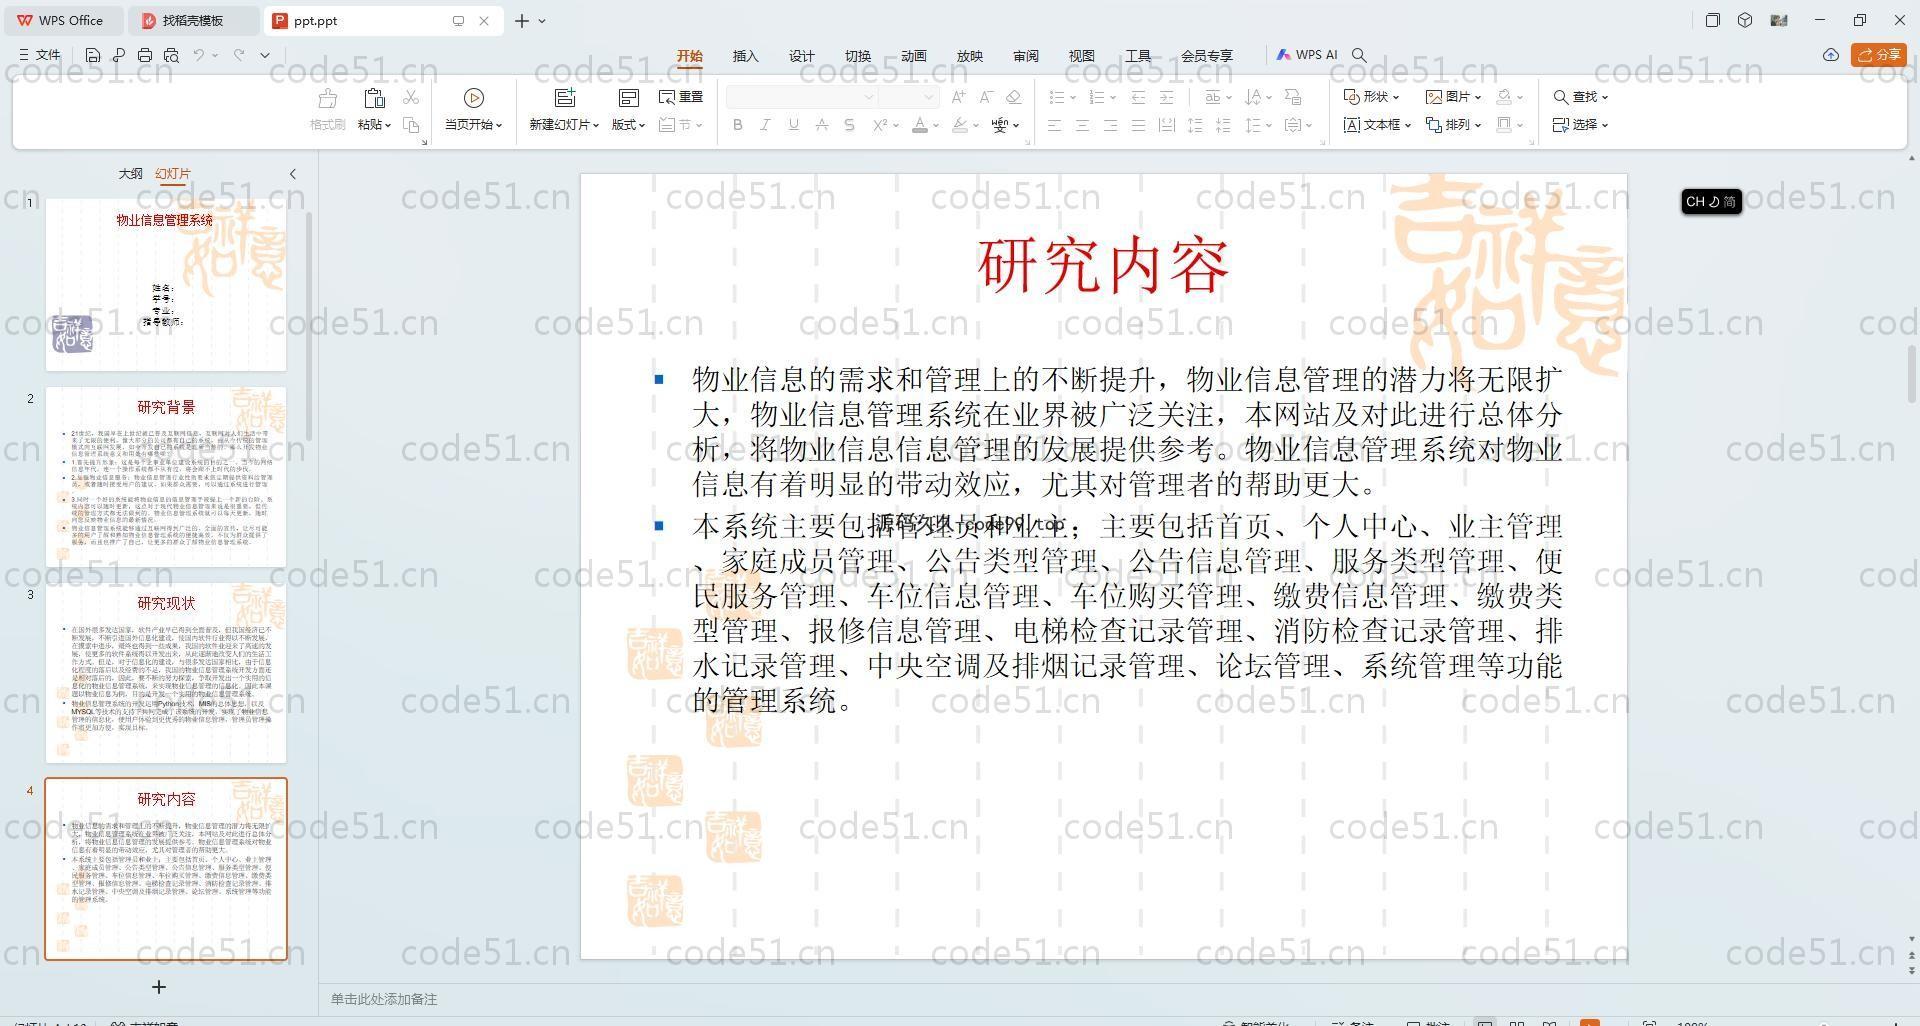Click the Copy icon in clipboard group
Viewport: 1920px width, 1026px height.
point(411,125)
